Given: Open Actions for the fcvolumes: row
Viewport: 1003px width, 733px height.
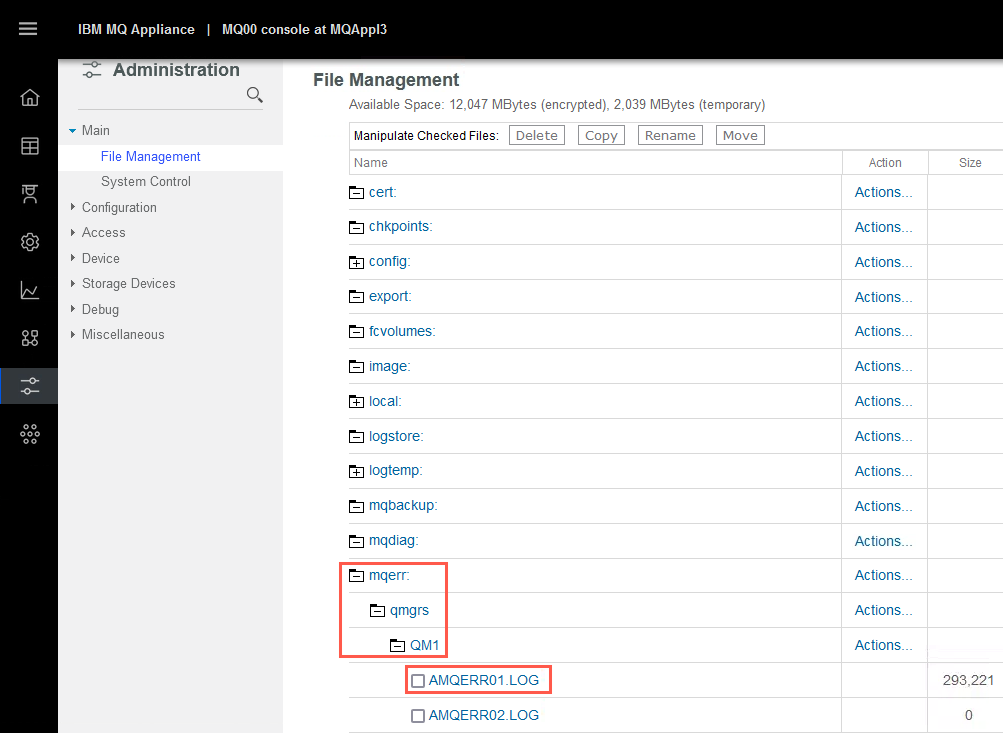Looking at the screenshot, I should click(x=883, y=331).
